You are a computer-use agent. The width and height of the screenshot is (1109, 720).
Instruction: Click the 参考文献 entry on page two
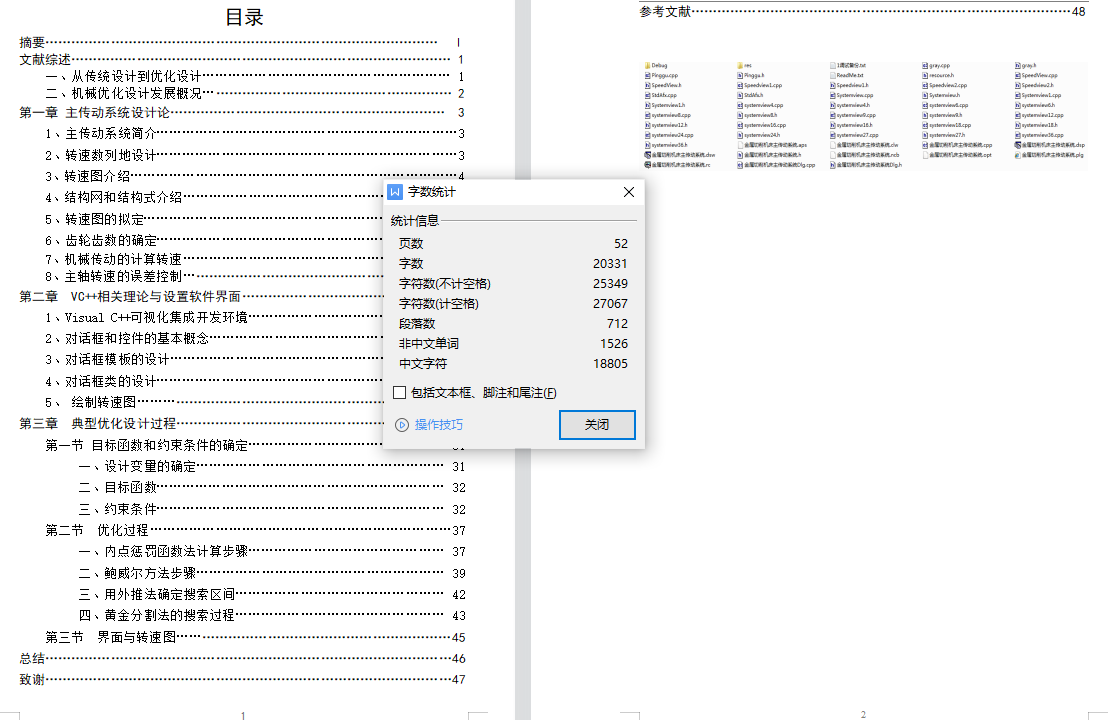862,11
